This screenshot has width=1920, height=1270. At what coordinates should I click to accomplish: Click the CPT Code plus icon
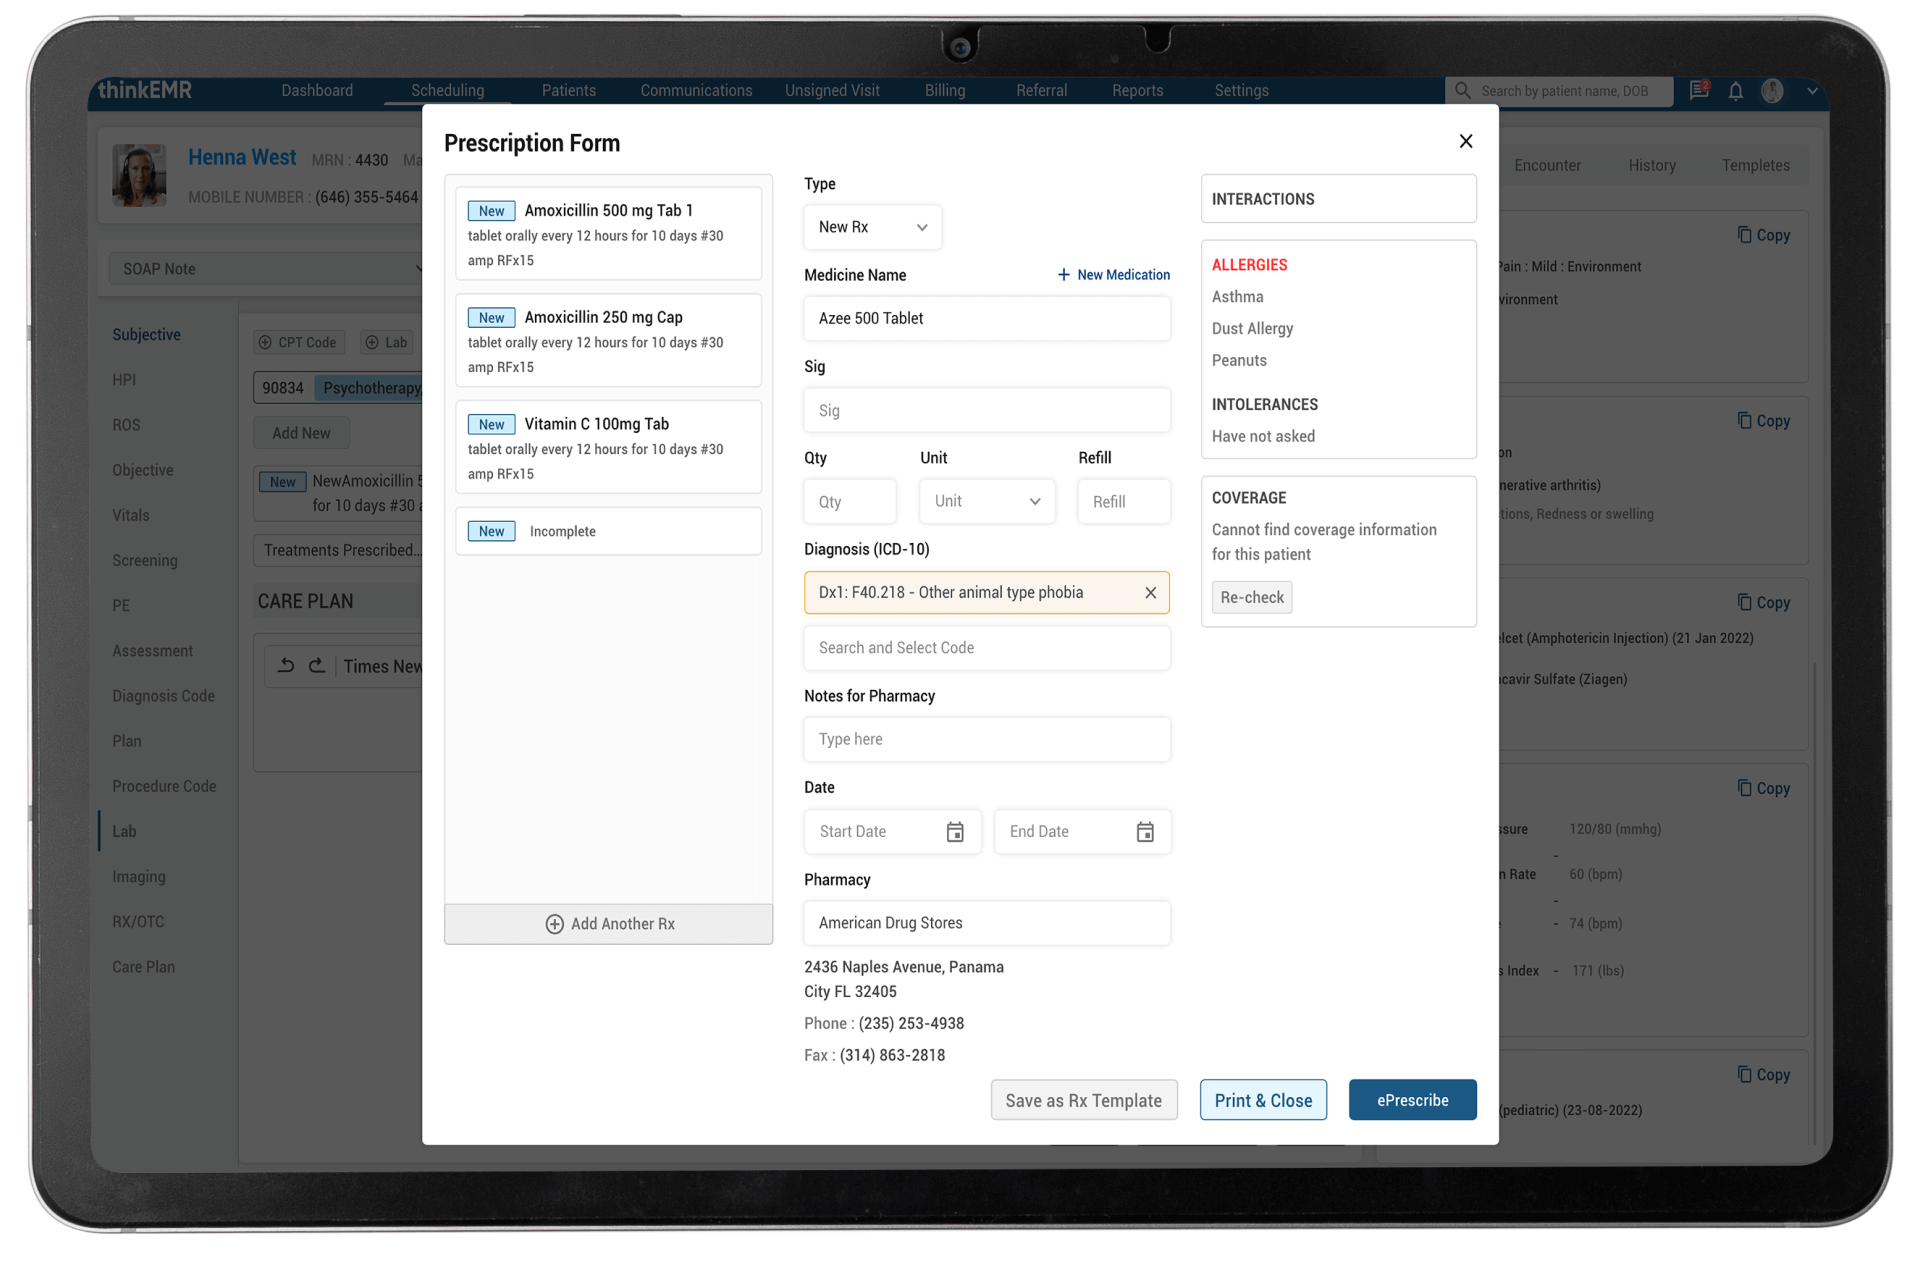point(263,342)
